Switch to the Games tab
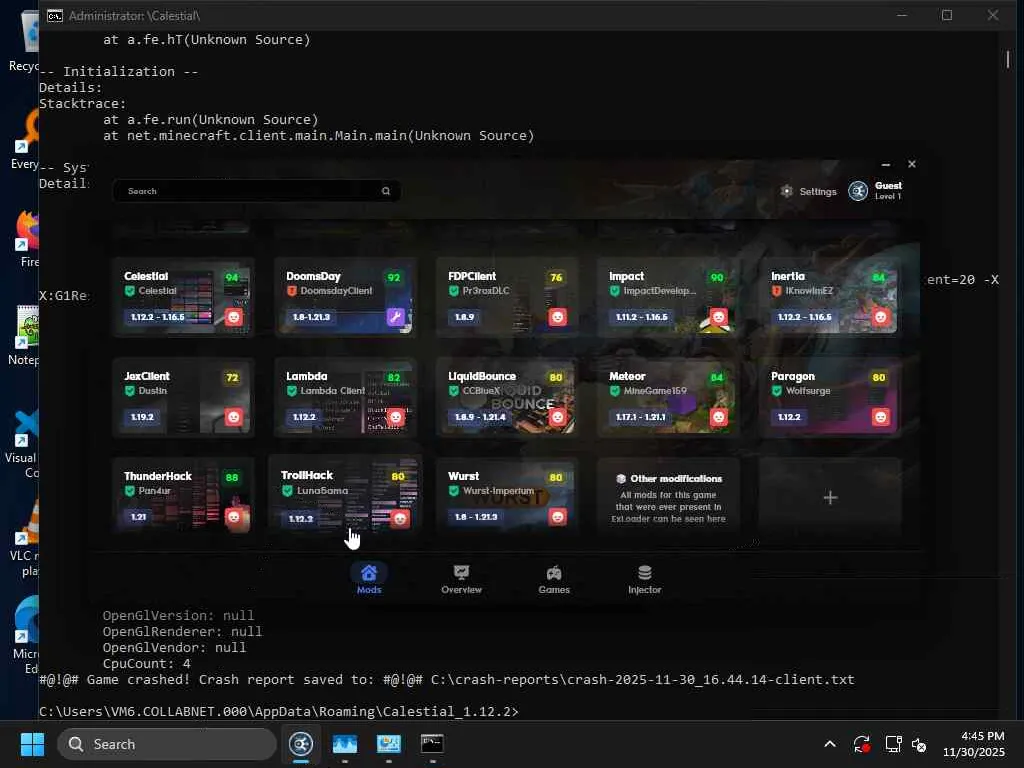 [554, 579]
